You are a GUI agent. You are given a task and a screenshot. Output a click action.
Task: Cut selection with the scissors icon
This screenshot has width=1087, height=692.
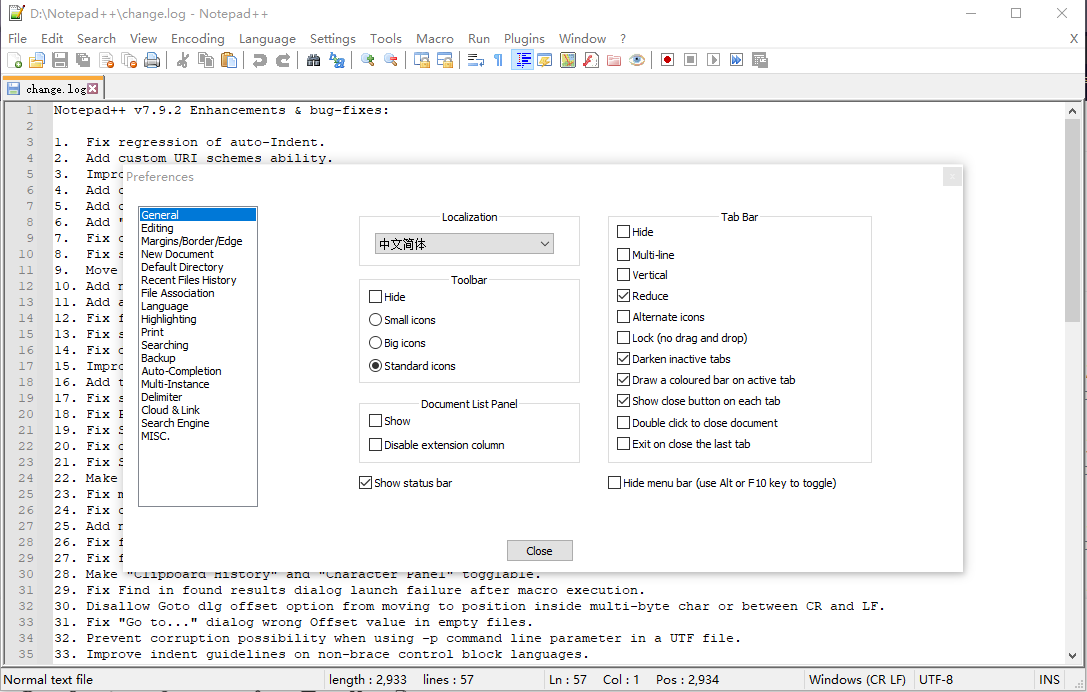tap(183, 60)
